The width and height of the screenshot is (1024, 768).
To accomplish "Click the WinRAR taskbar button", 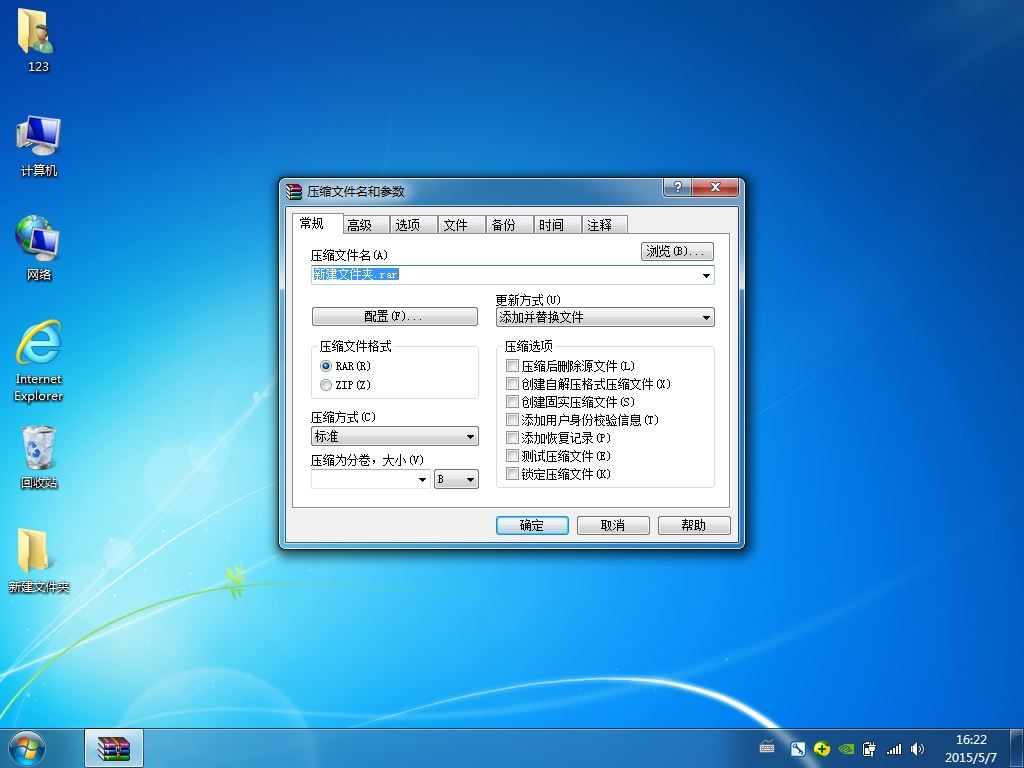I will [114, 748].
